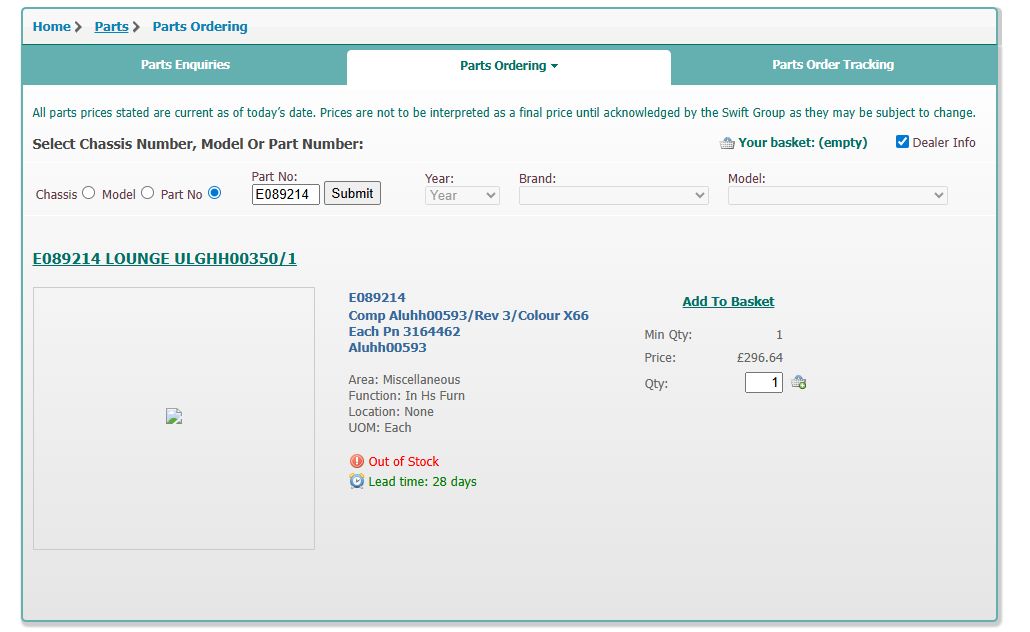Focus the Part No input field
This screenshot has height=632, width=1030.
click(x=286, y=194)
